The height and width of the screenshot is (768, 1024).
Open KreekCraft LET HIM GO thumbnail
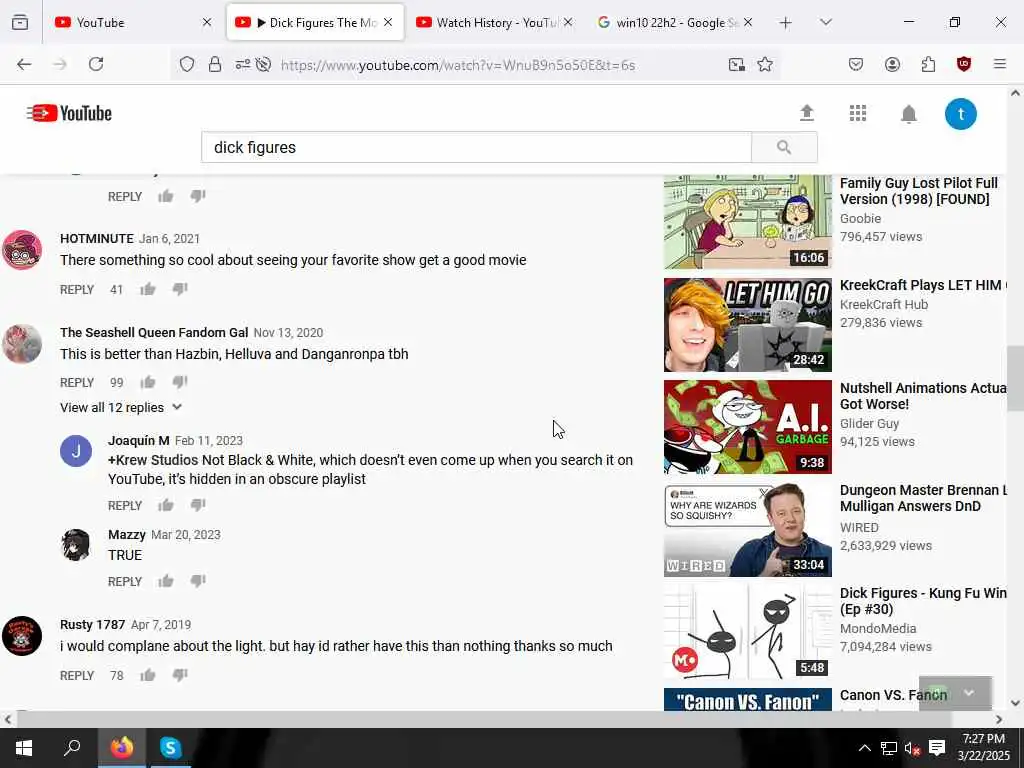pyautogui.click(x=748, y=325)
